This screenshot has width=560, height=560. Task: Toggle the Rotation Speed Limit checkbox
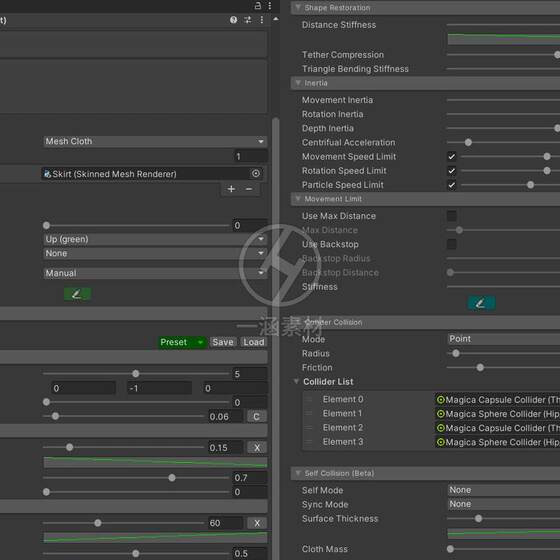(451, 171)
